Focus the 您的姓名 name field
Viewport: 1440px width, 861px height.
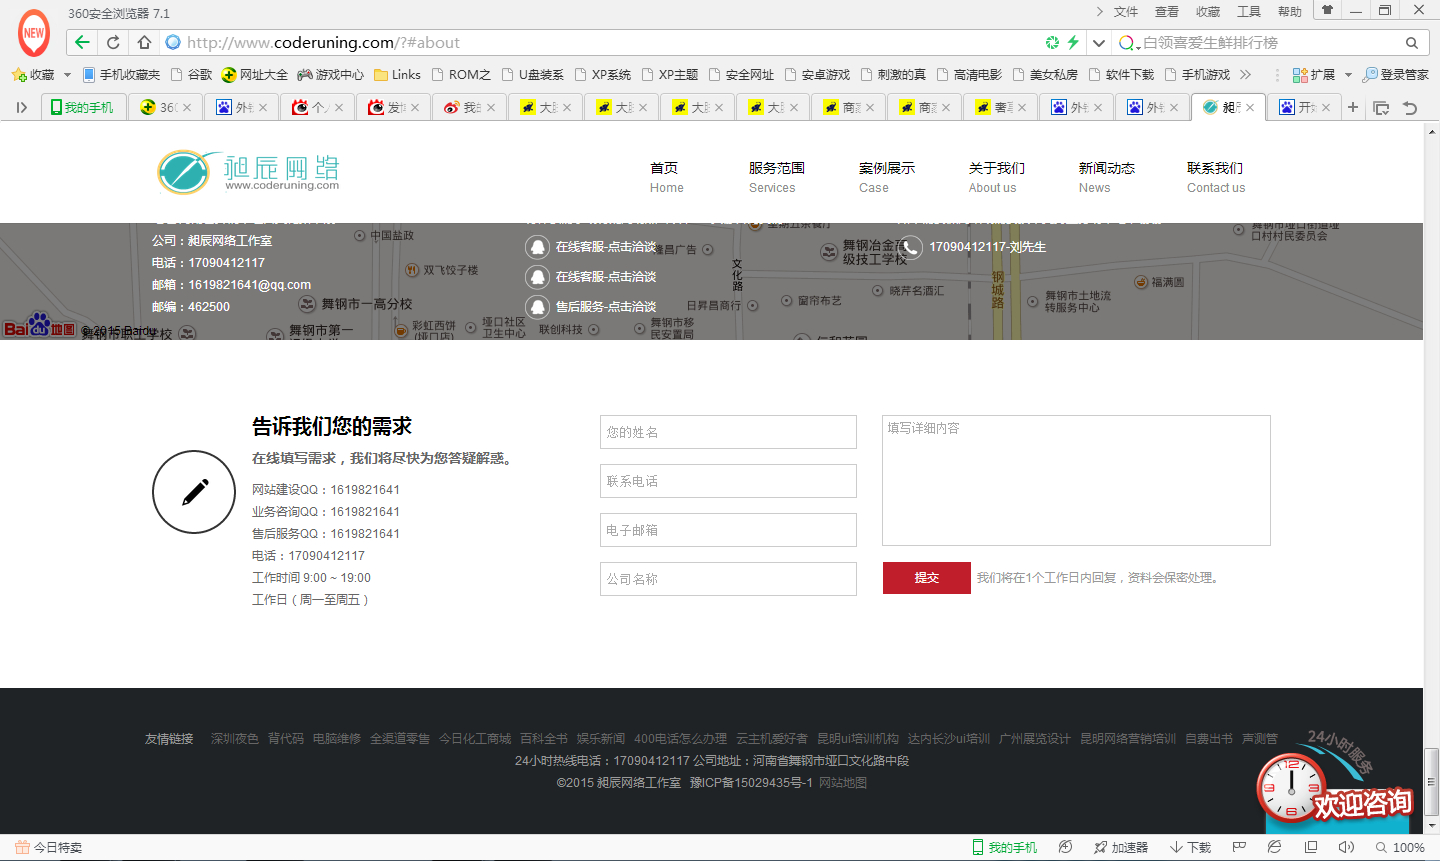tap(728, 432)
